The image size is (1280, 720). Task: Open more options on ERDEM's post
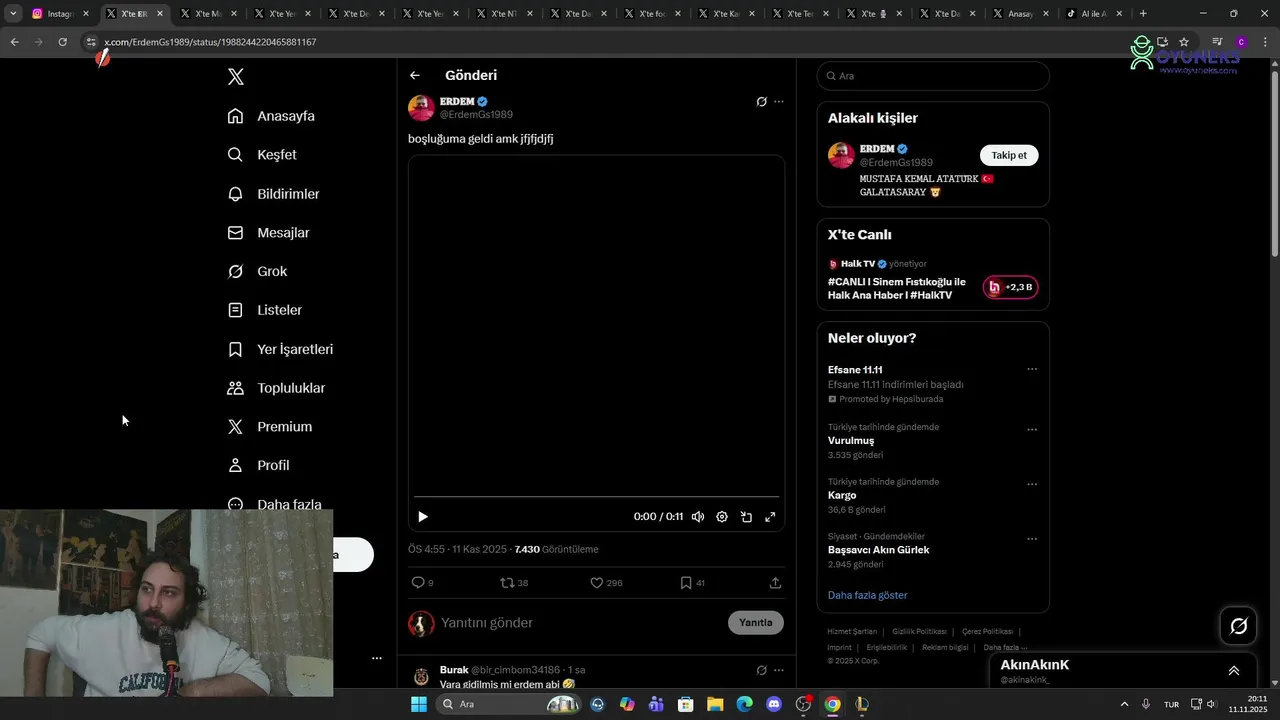(779, 102)
